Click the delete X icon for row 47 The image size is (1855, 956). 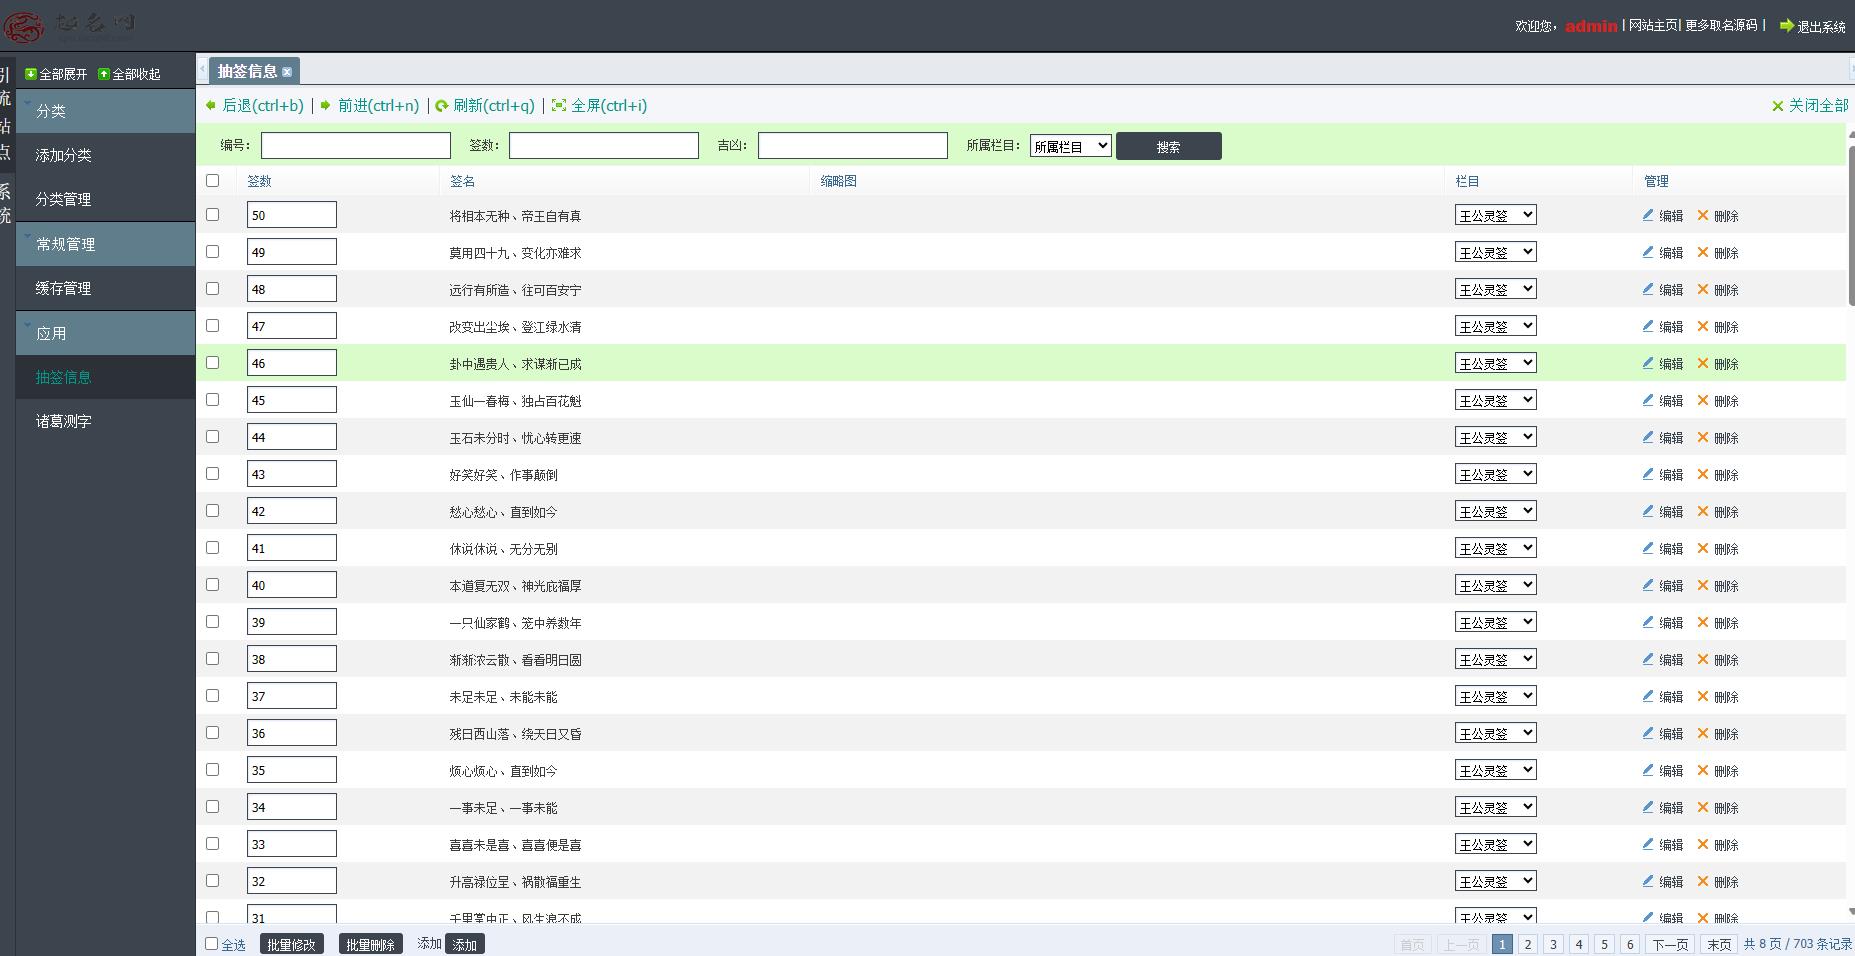tap(1703, 326)
